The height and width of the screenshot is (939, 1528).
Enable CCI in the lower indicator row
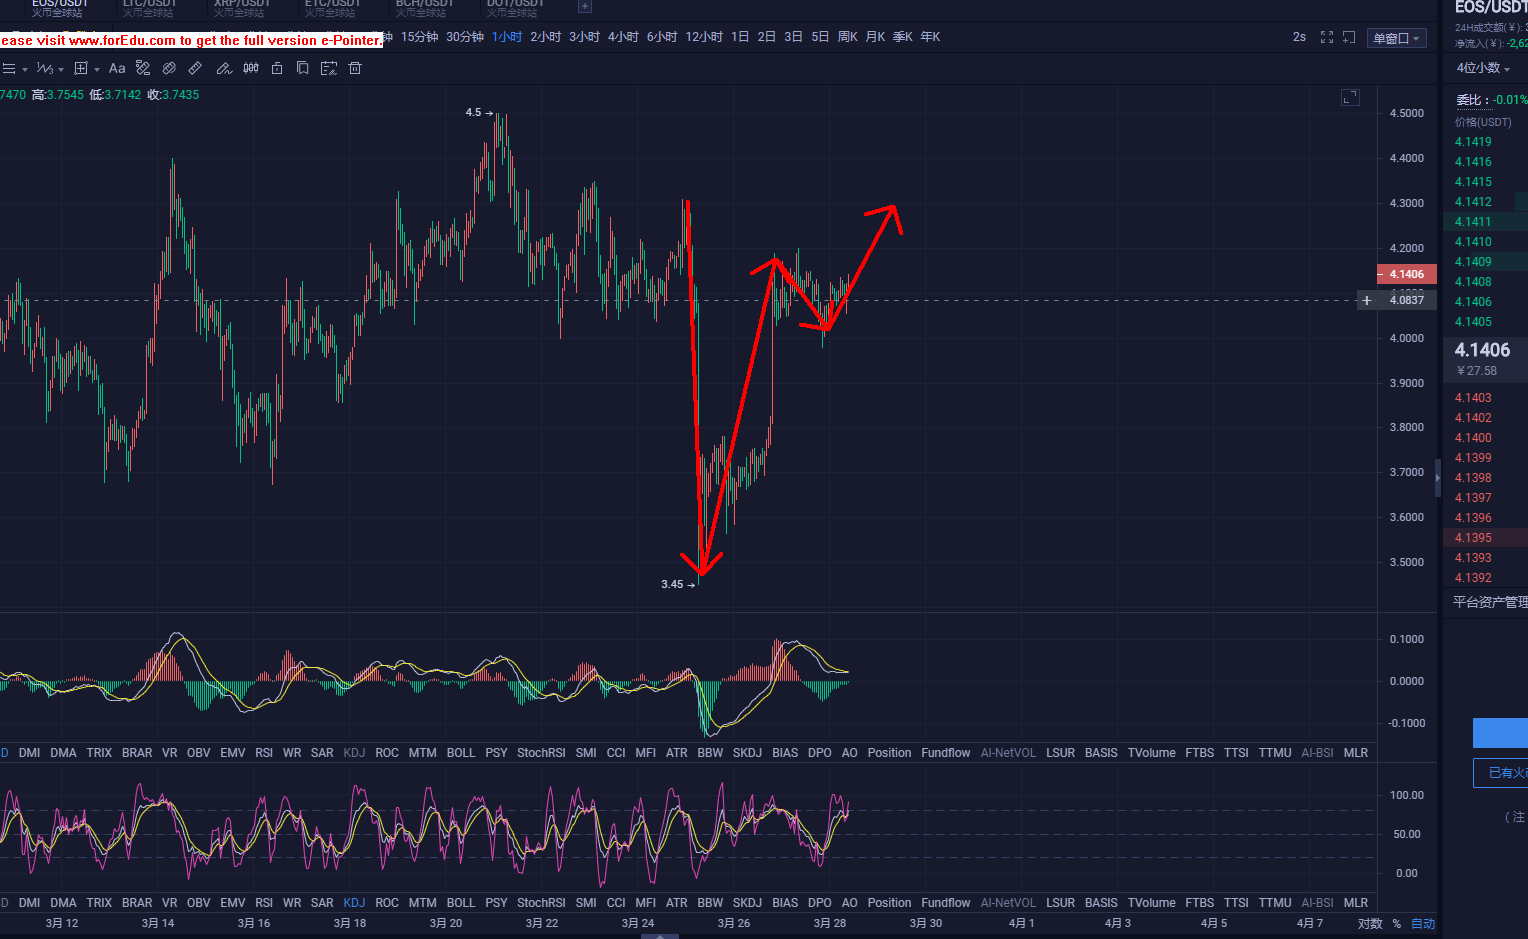pos(616,903)
